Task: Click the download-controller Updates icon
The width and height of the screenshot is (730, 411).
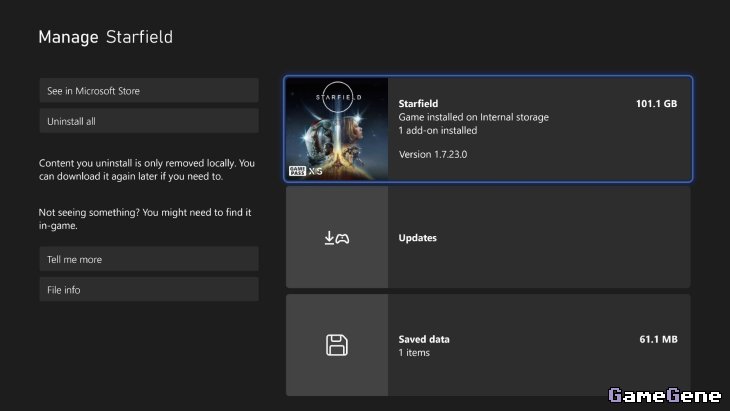Action: coord(337,238)
